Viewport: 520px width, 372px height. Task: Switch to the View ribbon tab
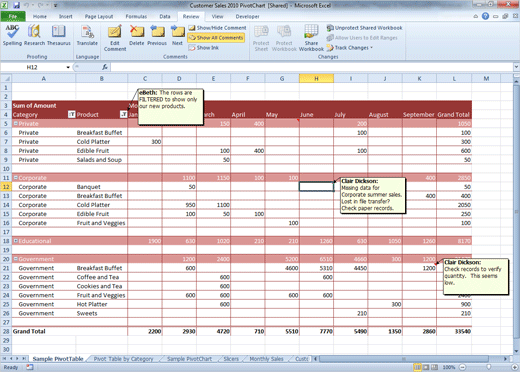coord(217,16)
